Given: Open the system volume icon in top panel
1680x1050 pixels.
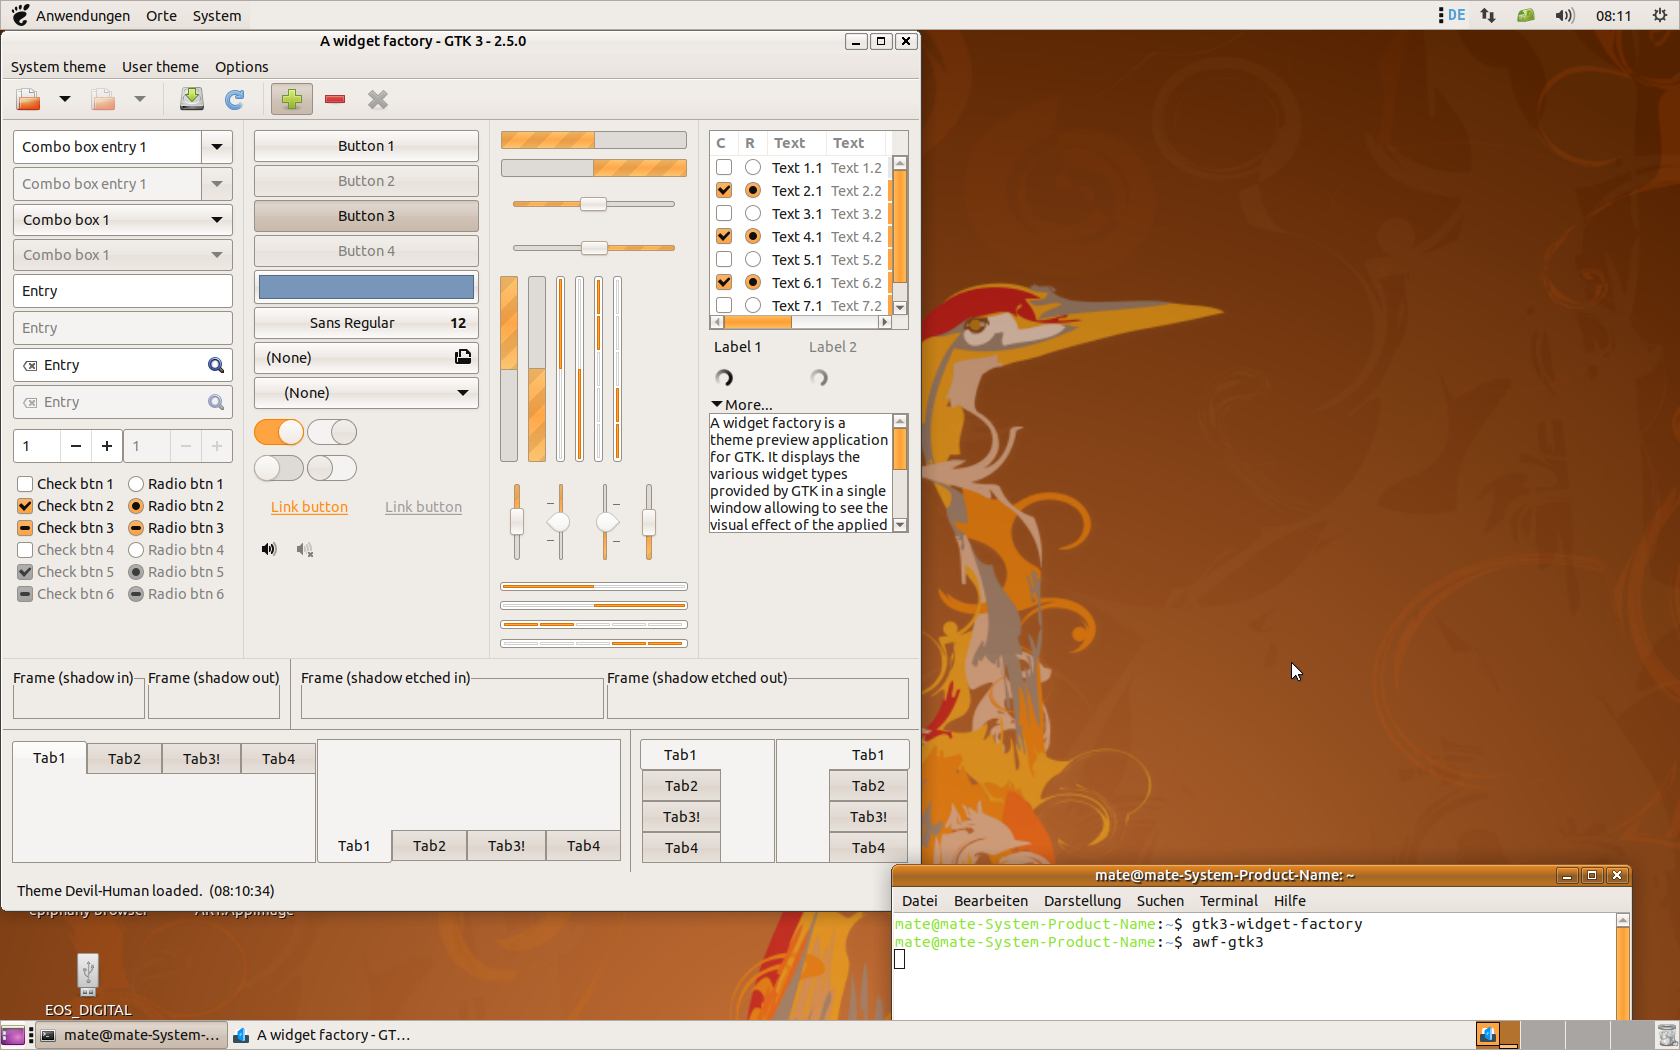Looking at the screenshot, I should pos(1565,15).
